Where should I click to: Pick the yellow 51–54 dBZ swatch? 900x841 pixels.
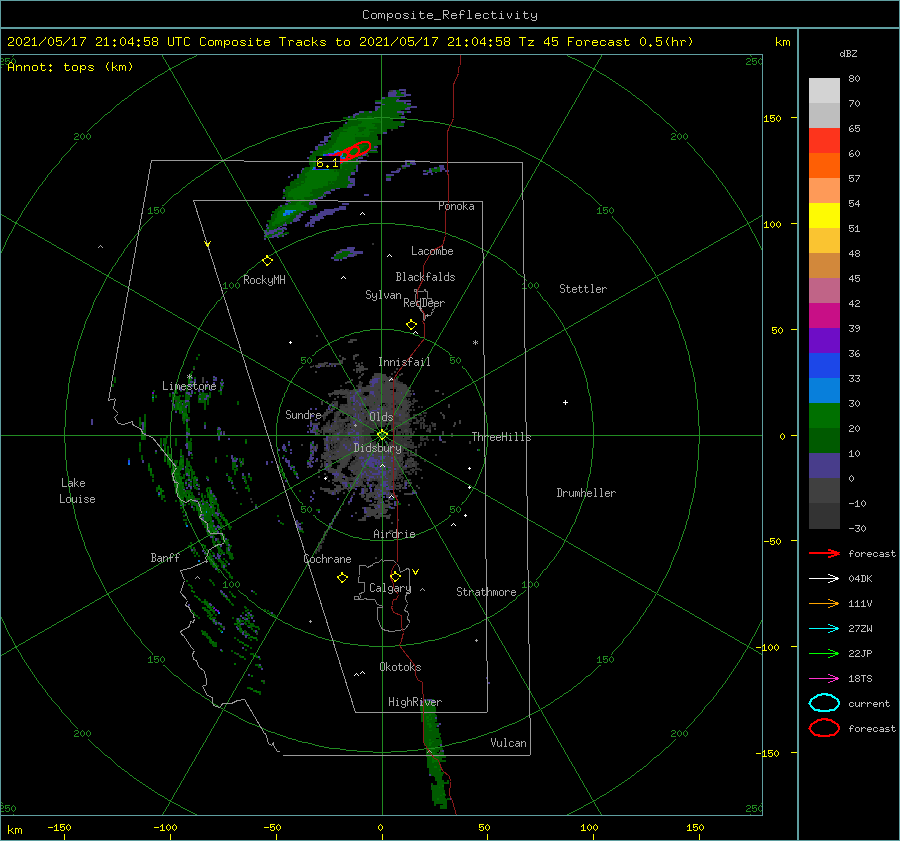tap(824, 215)
